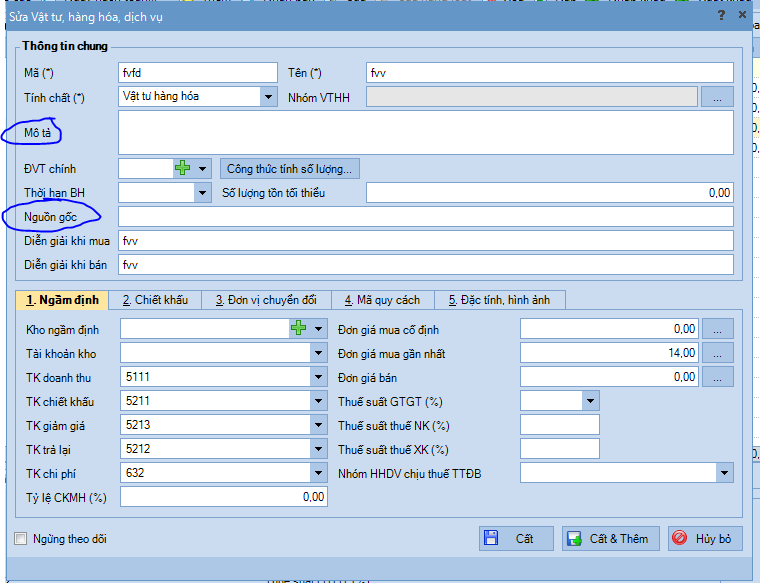
Task: Open the Thuế suất GTGT dropdown
Action: click(590, 401)
